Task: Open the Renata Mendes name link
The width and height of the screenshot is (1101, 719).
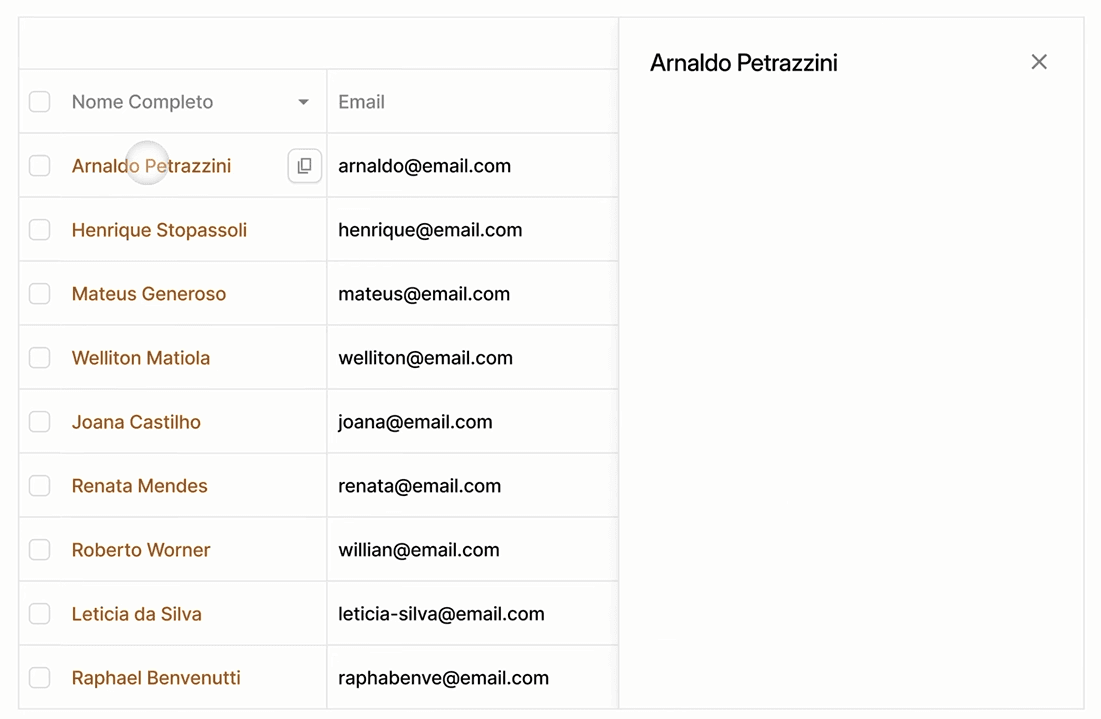Action: (x=140, y=486)
